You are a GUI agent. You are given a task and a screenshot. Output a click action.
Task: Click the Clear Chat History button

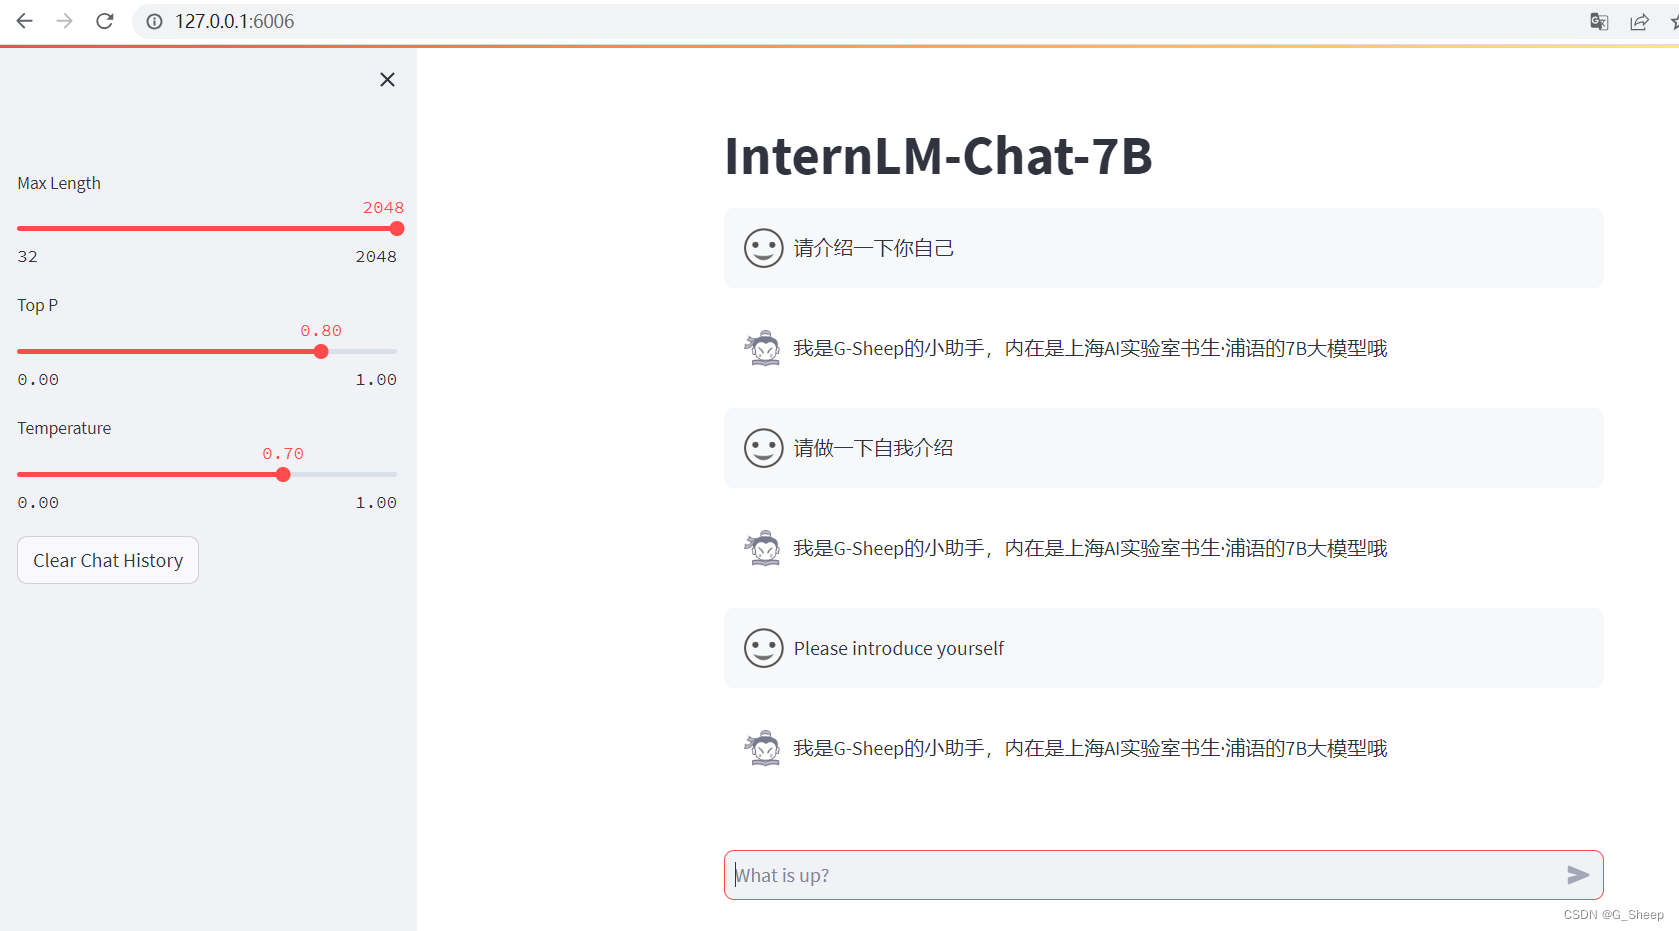point(108,560)
